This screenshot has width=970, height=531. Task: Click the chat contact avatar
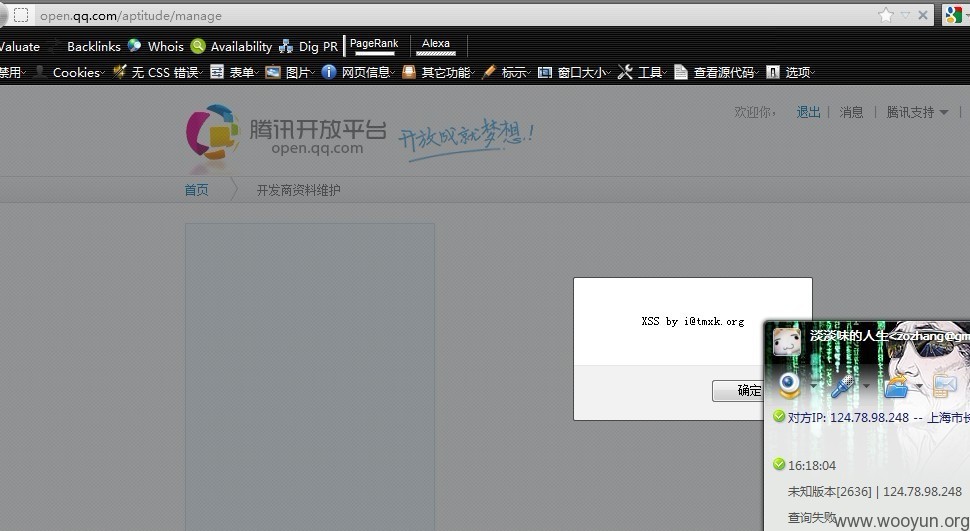(787, 341)
